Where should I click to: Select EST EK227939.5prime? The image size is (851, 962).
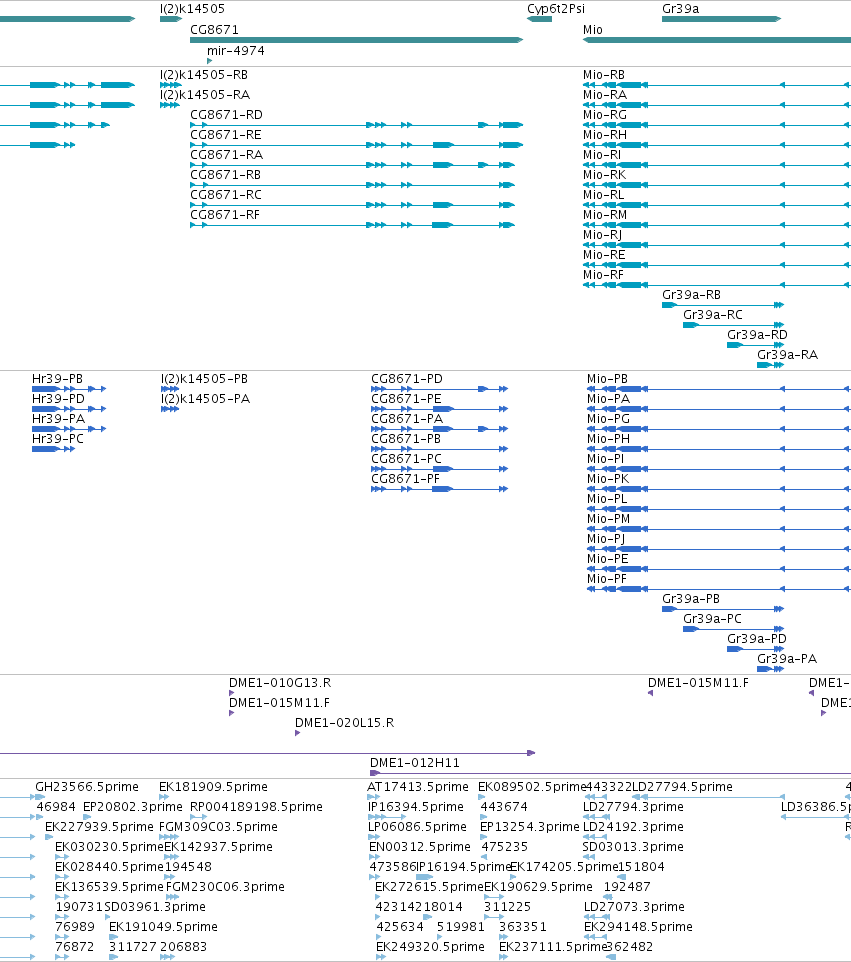tap(99, 827)
